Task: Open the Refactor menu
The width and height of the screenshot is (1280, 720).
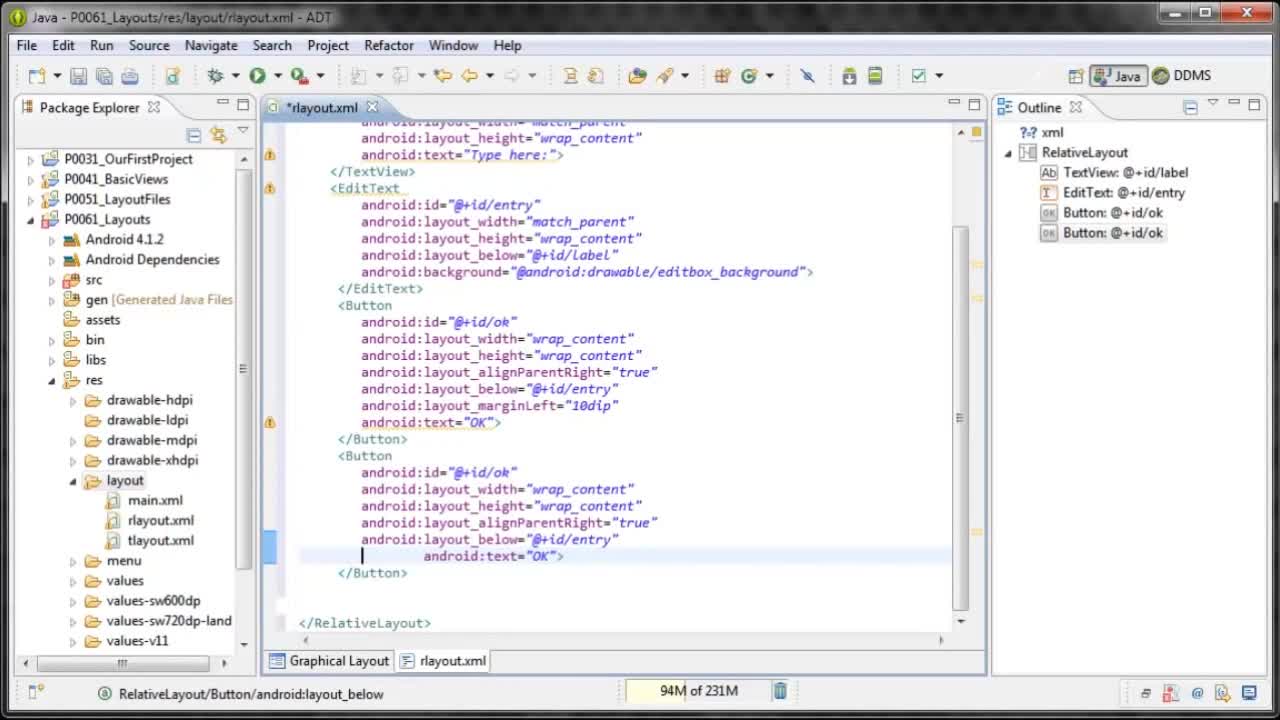Action: tap(389, 45)
